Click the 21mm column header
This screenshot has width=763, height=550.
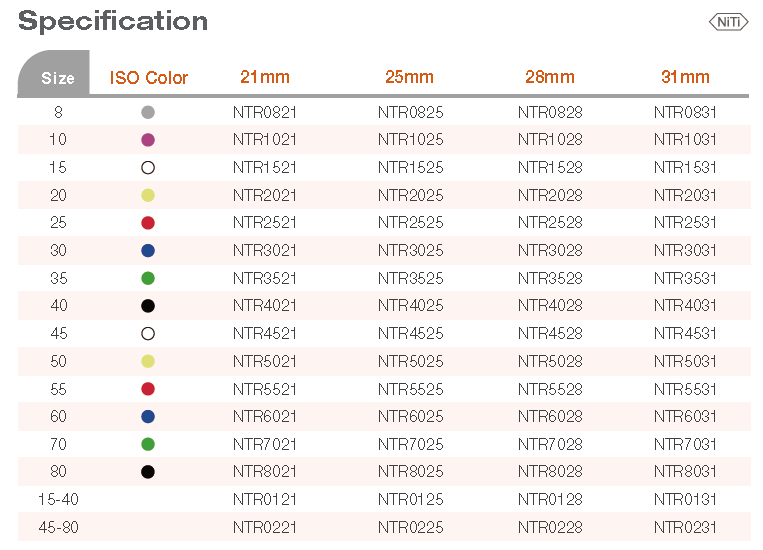click(x=265, y=77)
